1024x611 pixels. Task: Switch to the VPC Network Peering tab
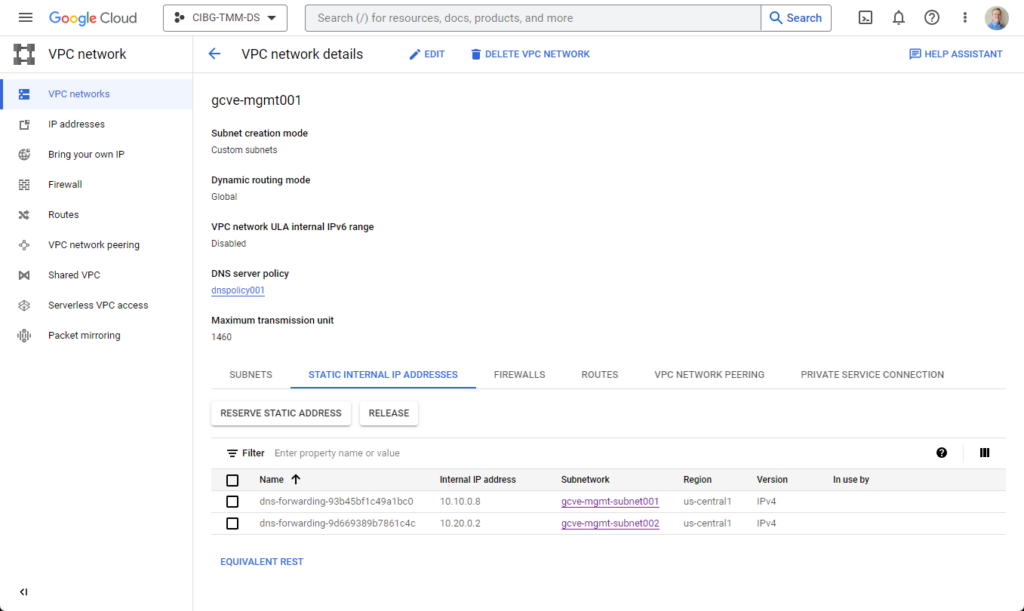pyautogui.click(x=709, y=375)
